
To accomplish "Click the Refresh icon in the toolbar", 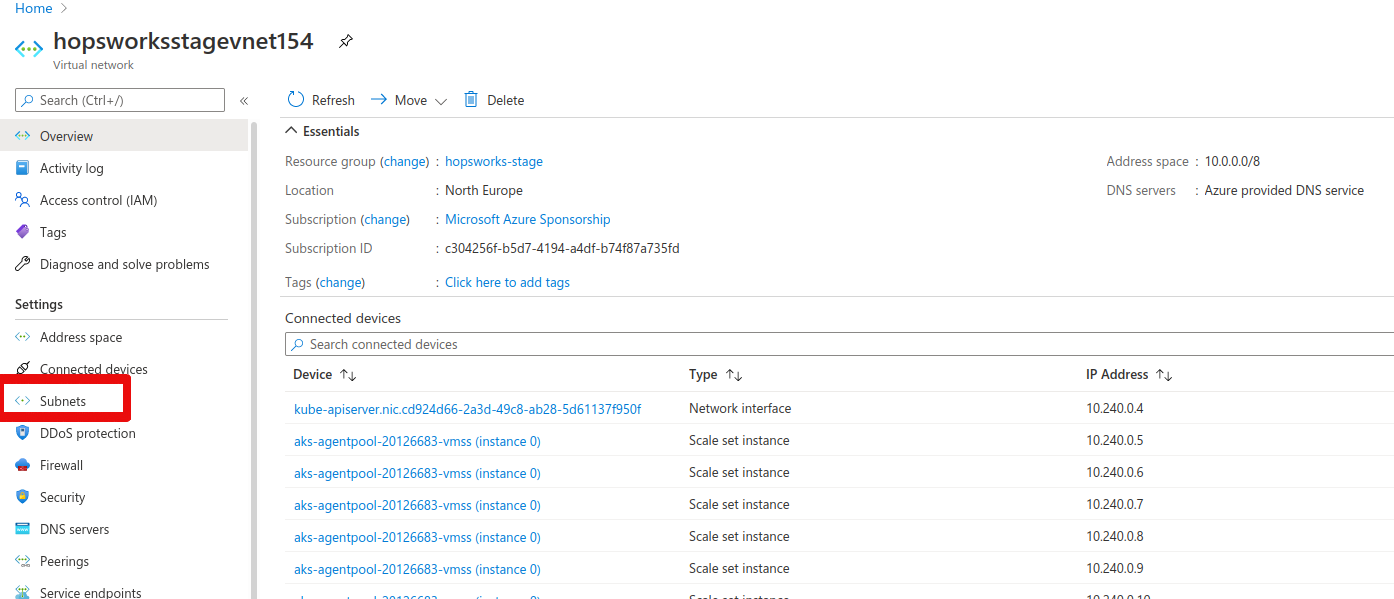I will tap(296, 100).
